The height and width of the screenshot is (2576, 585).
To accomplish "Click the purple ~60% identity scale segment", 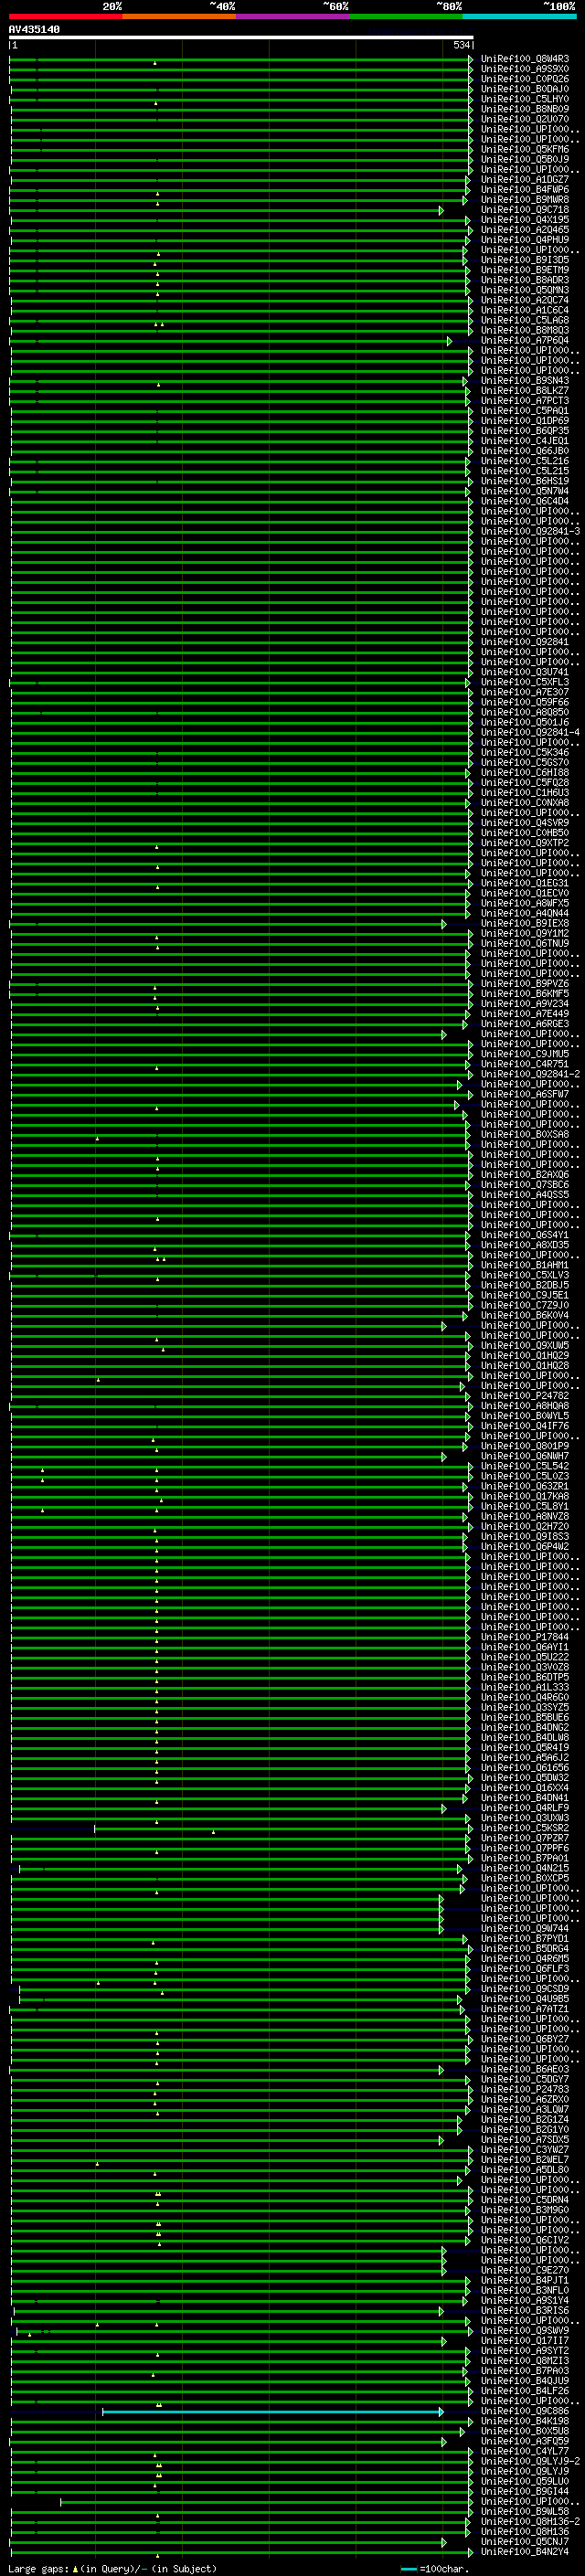I will (293, 16).
